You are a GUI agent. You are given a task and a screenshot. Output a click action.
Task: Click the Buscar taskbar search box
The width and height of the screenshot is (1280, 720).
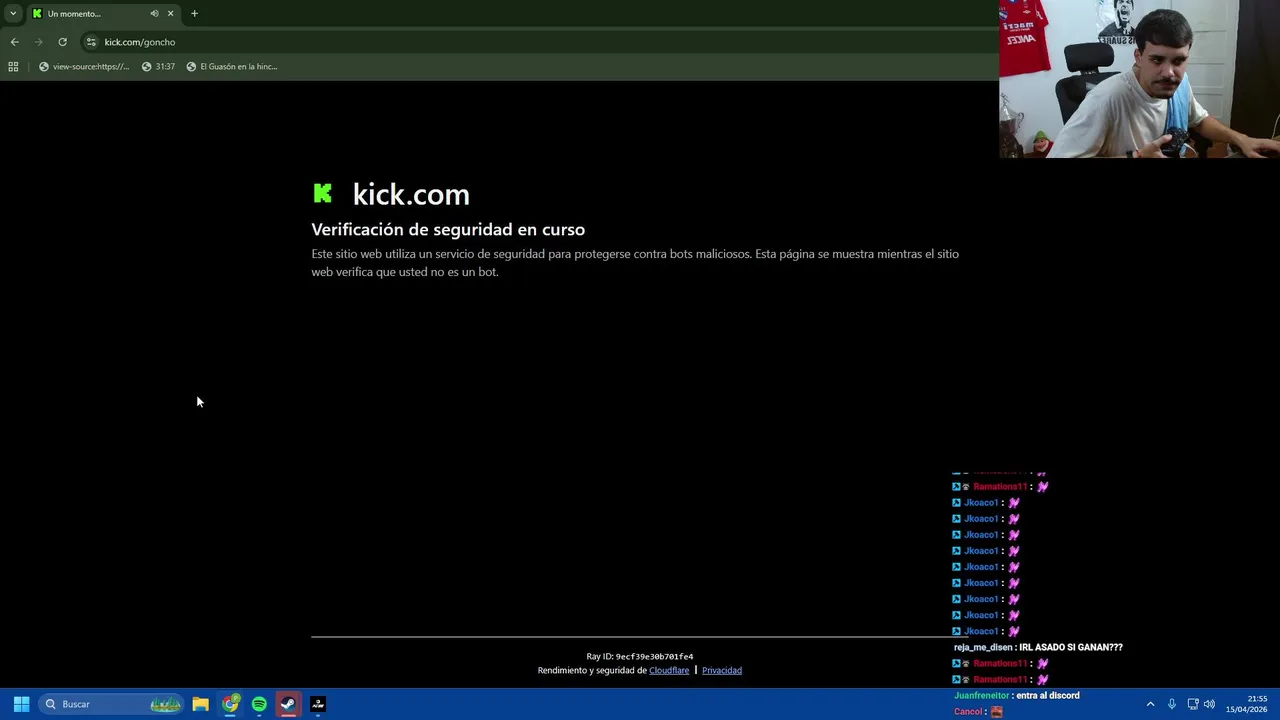tap(111, 704)
